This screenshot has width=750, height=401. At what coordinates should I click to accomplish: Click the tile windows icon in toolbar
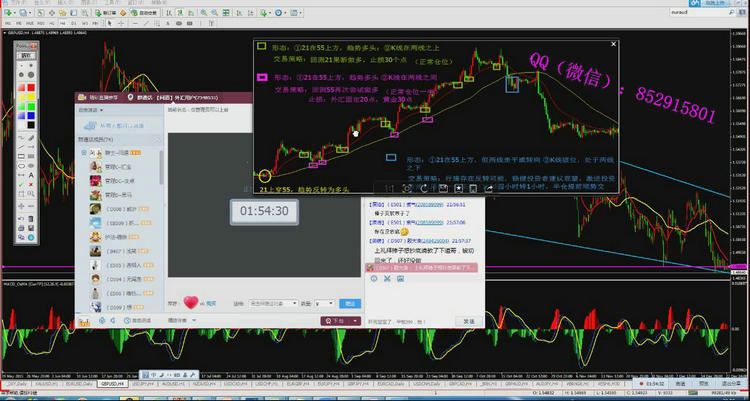click(226, 13)
